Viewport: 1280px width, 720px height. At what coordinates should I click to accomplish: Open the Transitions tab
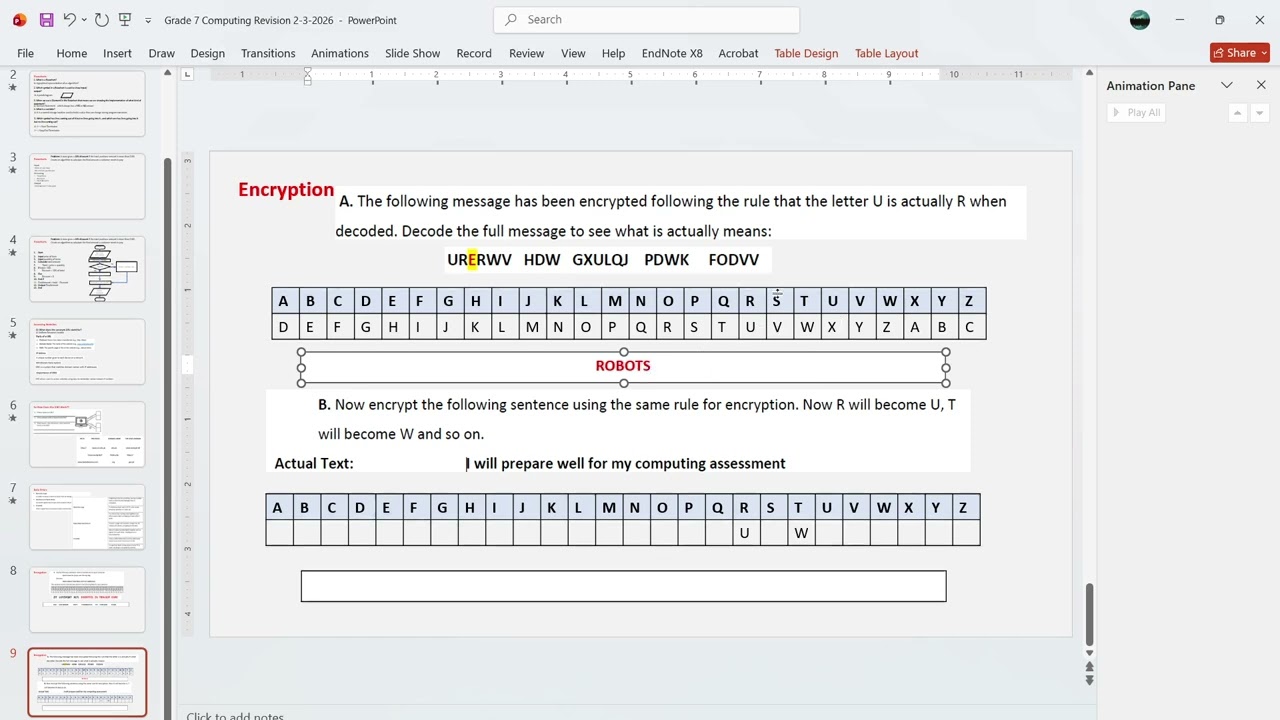click(x=268, y=53)
